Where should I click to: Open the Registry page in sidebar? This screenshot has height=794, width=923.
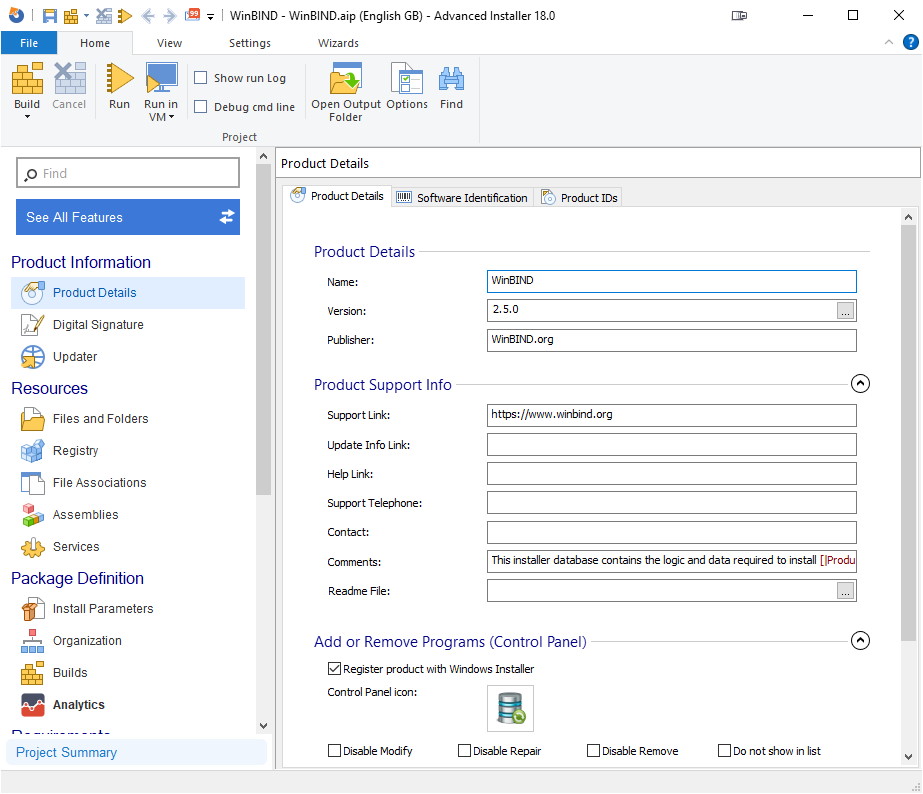pyautogui.click(x=128, y=451)
